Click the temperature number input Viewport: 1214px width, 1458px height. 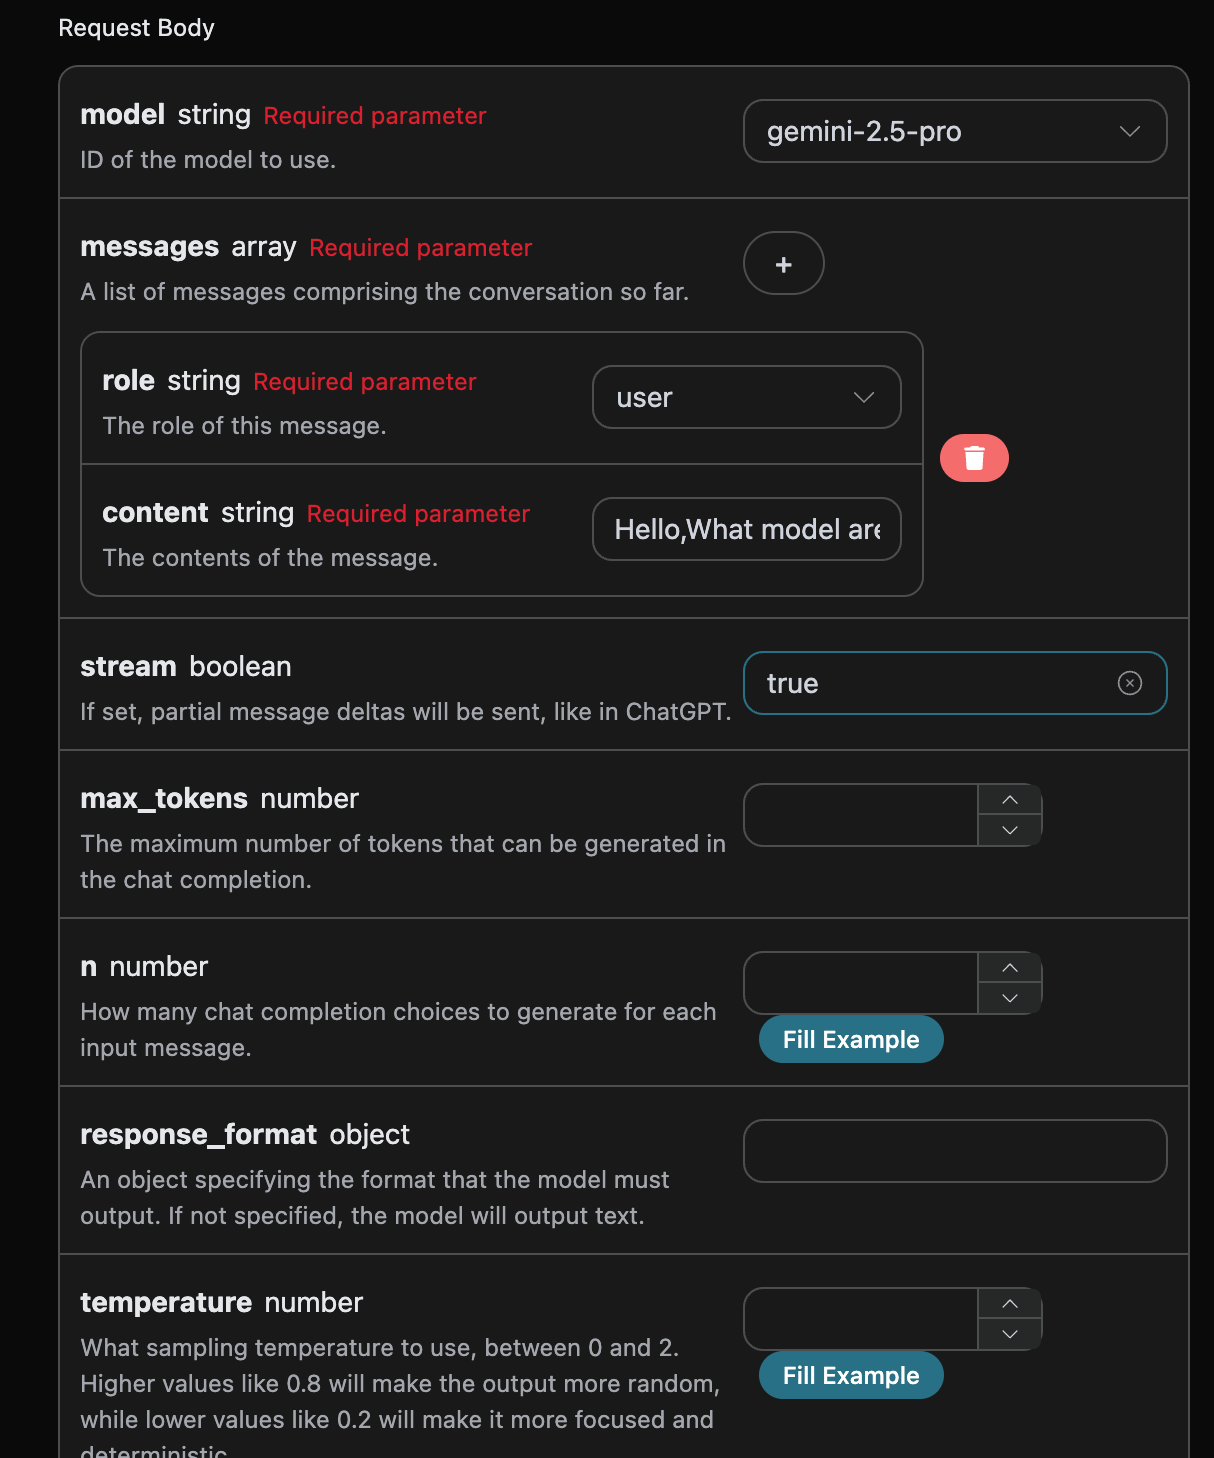pos(860,1319)
